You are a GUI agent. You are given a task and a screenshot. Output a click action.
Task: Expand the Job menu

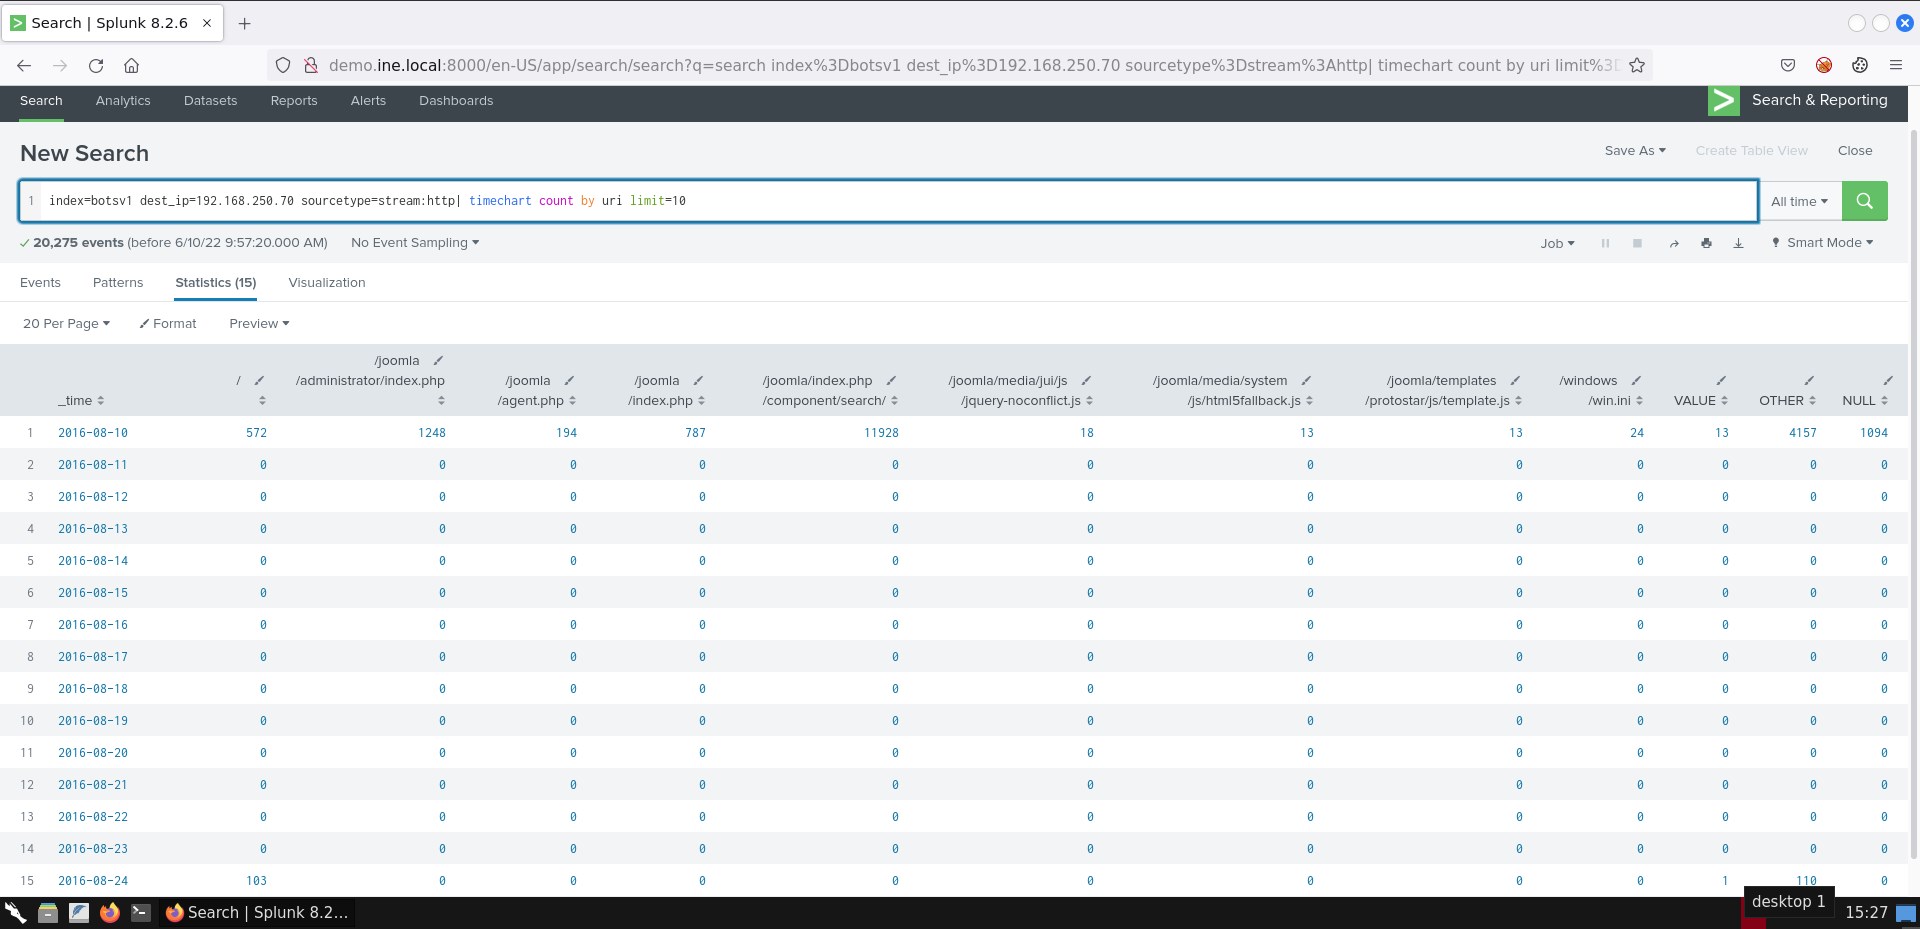pos(1557,243)
